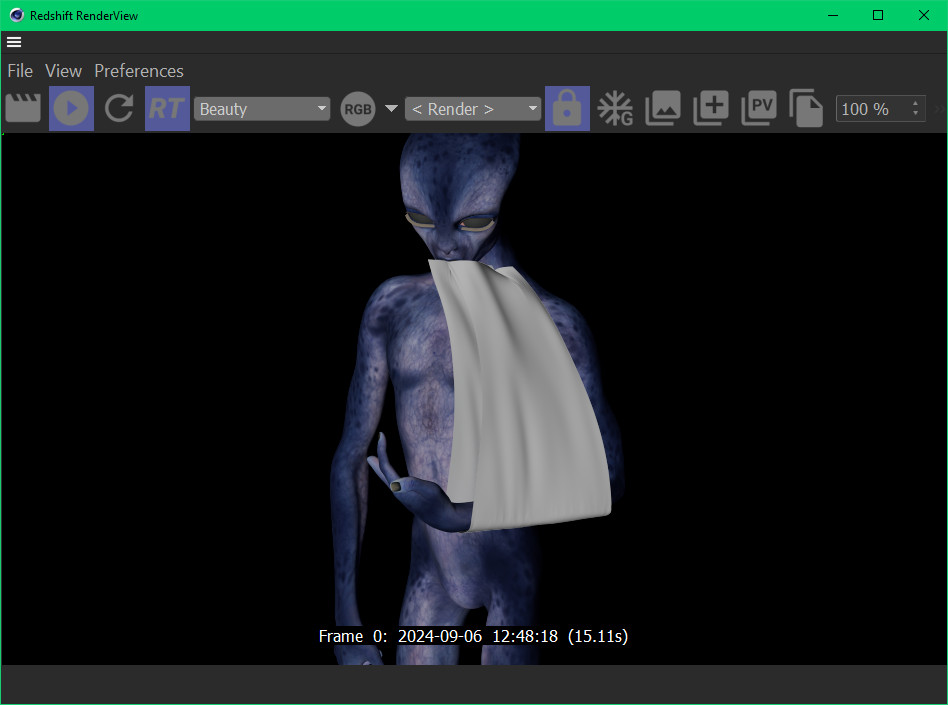The height and width of the screenshot is (705, 948).
Task: Click the RGB channel button
Action: [x=358, y=109]
